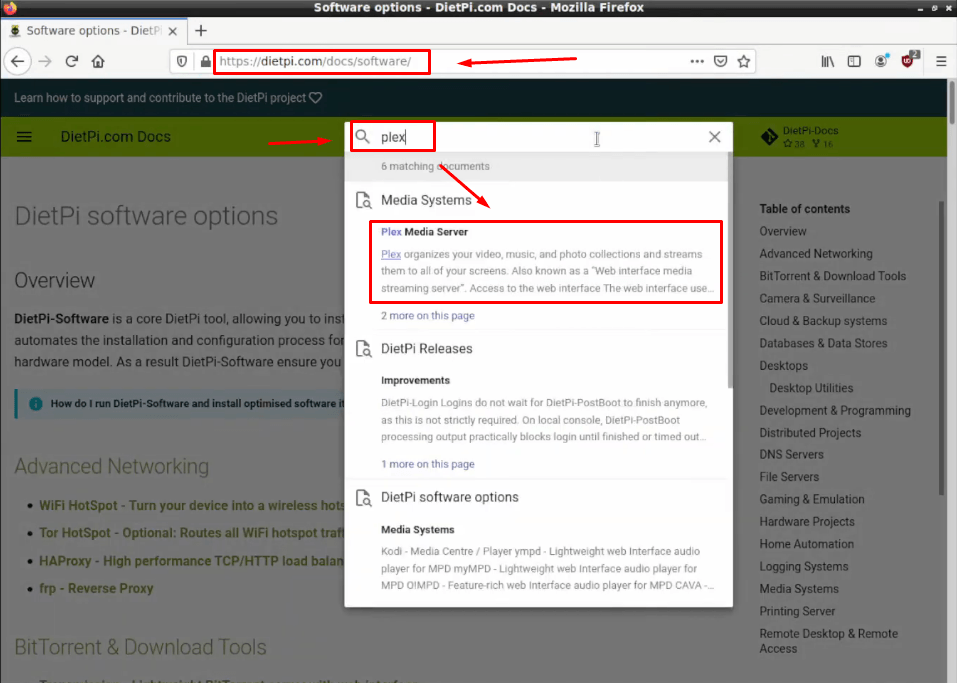Open Firefox hamburger application menu
Viewport: 957px width, 683px height.
coord(941,61)
